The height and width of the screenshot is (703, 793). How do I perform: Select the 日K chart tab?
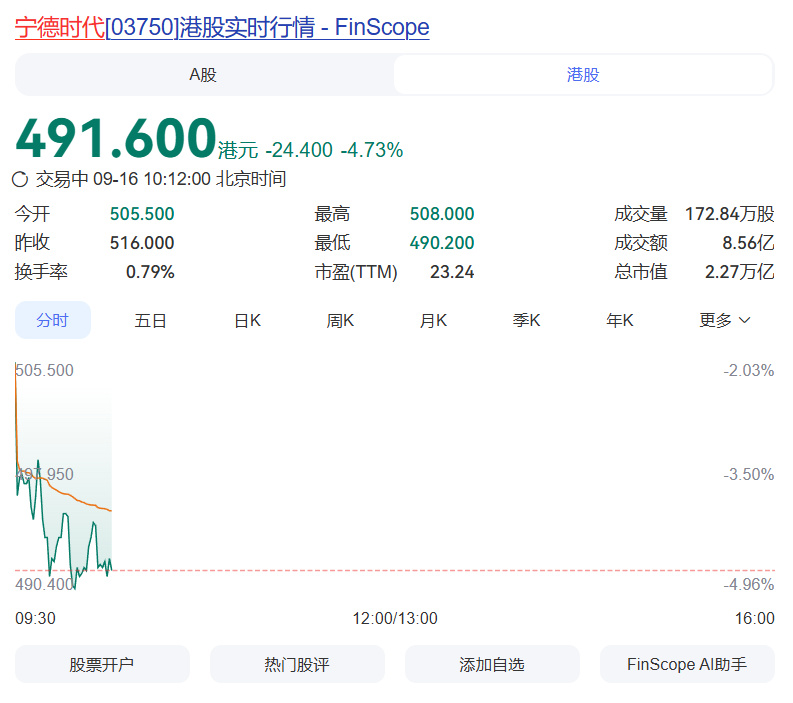tap(247, 321)
